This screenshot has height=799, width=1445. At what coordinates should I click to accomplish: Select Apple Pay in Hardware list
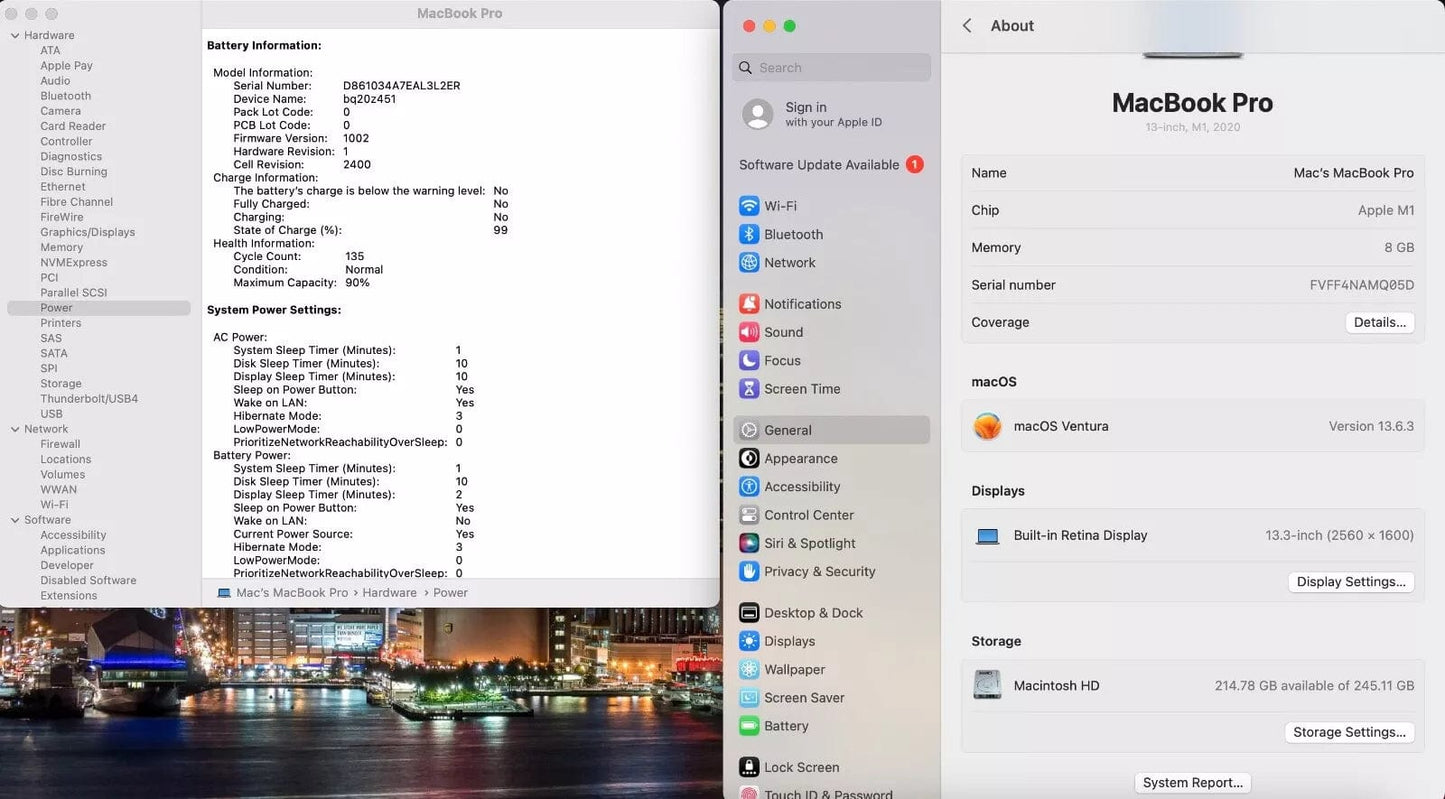pyautogui.click(x=66, y=66)
